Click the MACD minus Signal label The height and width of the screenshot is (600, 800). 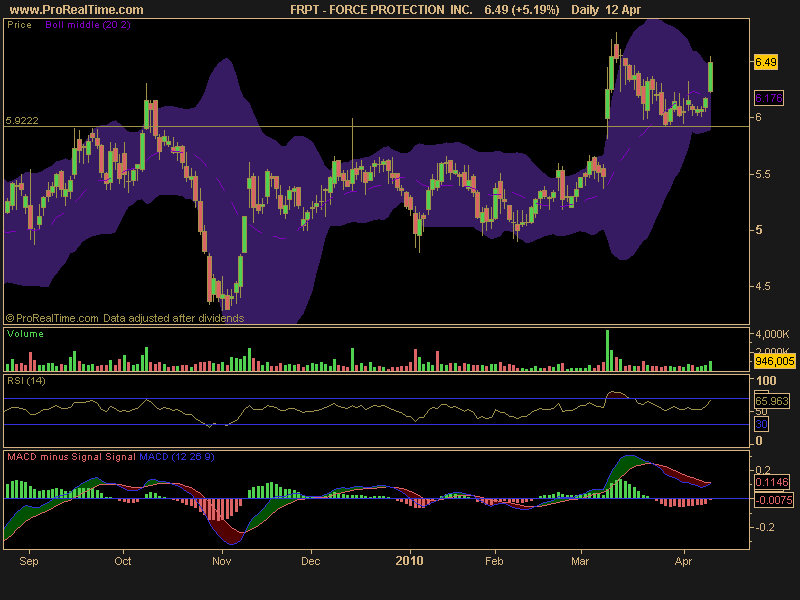click(x=55, y=457)
